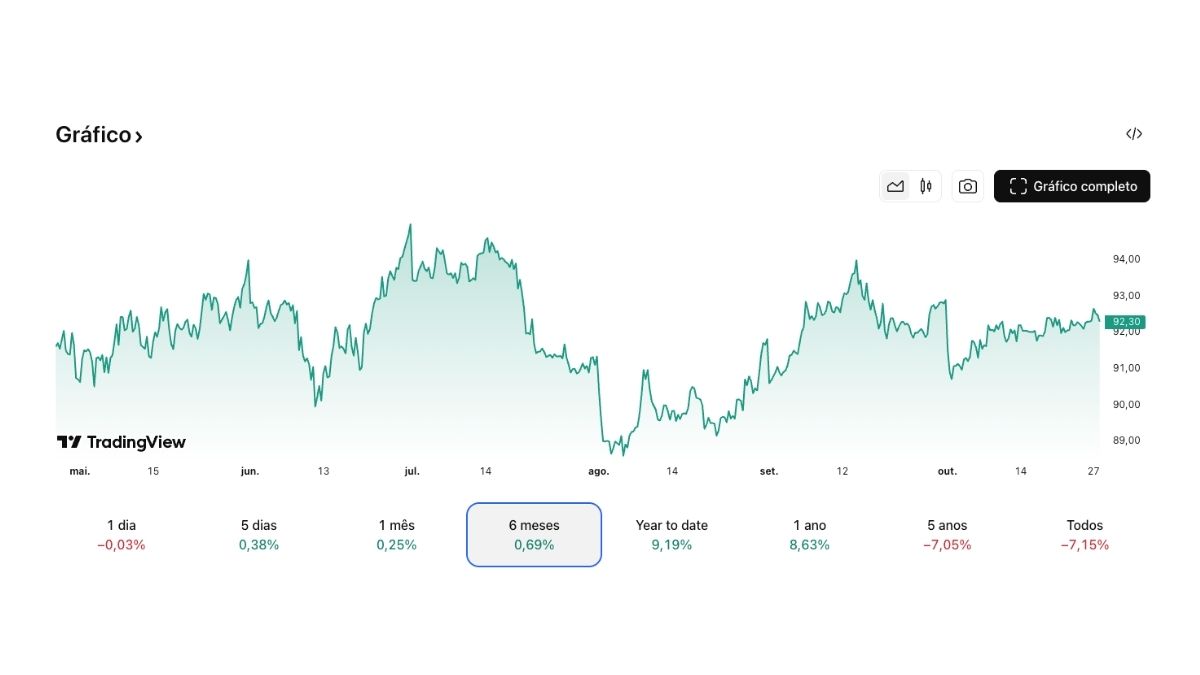Choose the 5 anos timeframe
Screen dimensions: 1200x675
click(946, 534)
